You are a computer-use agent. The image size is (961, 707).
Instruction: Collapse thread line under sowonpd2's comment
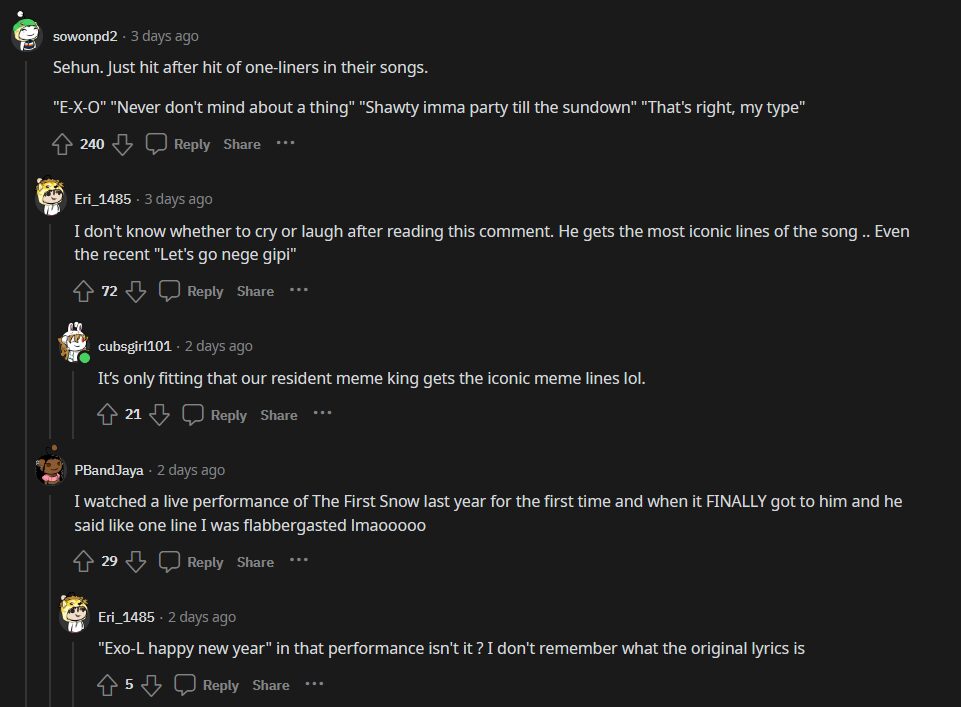26,400
